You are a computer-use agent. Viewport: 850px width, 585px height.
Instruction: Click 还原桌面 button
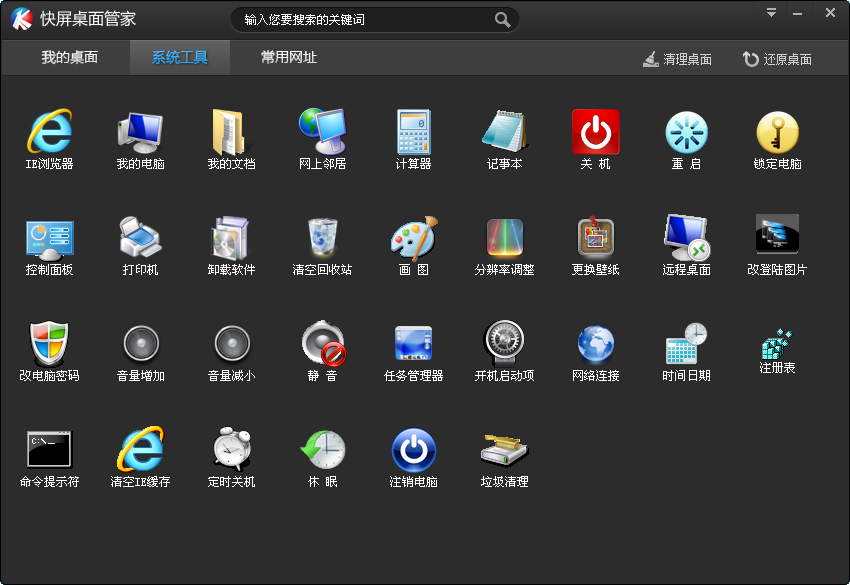pyautogui.click(x=777, y=59)
